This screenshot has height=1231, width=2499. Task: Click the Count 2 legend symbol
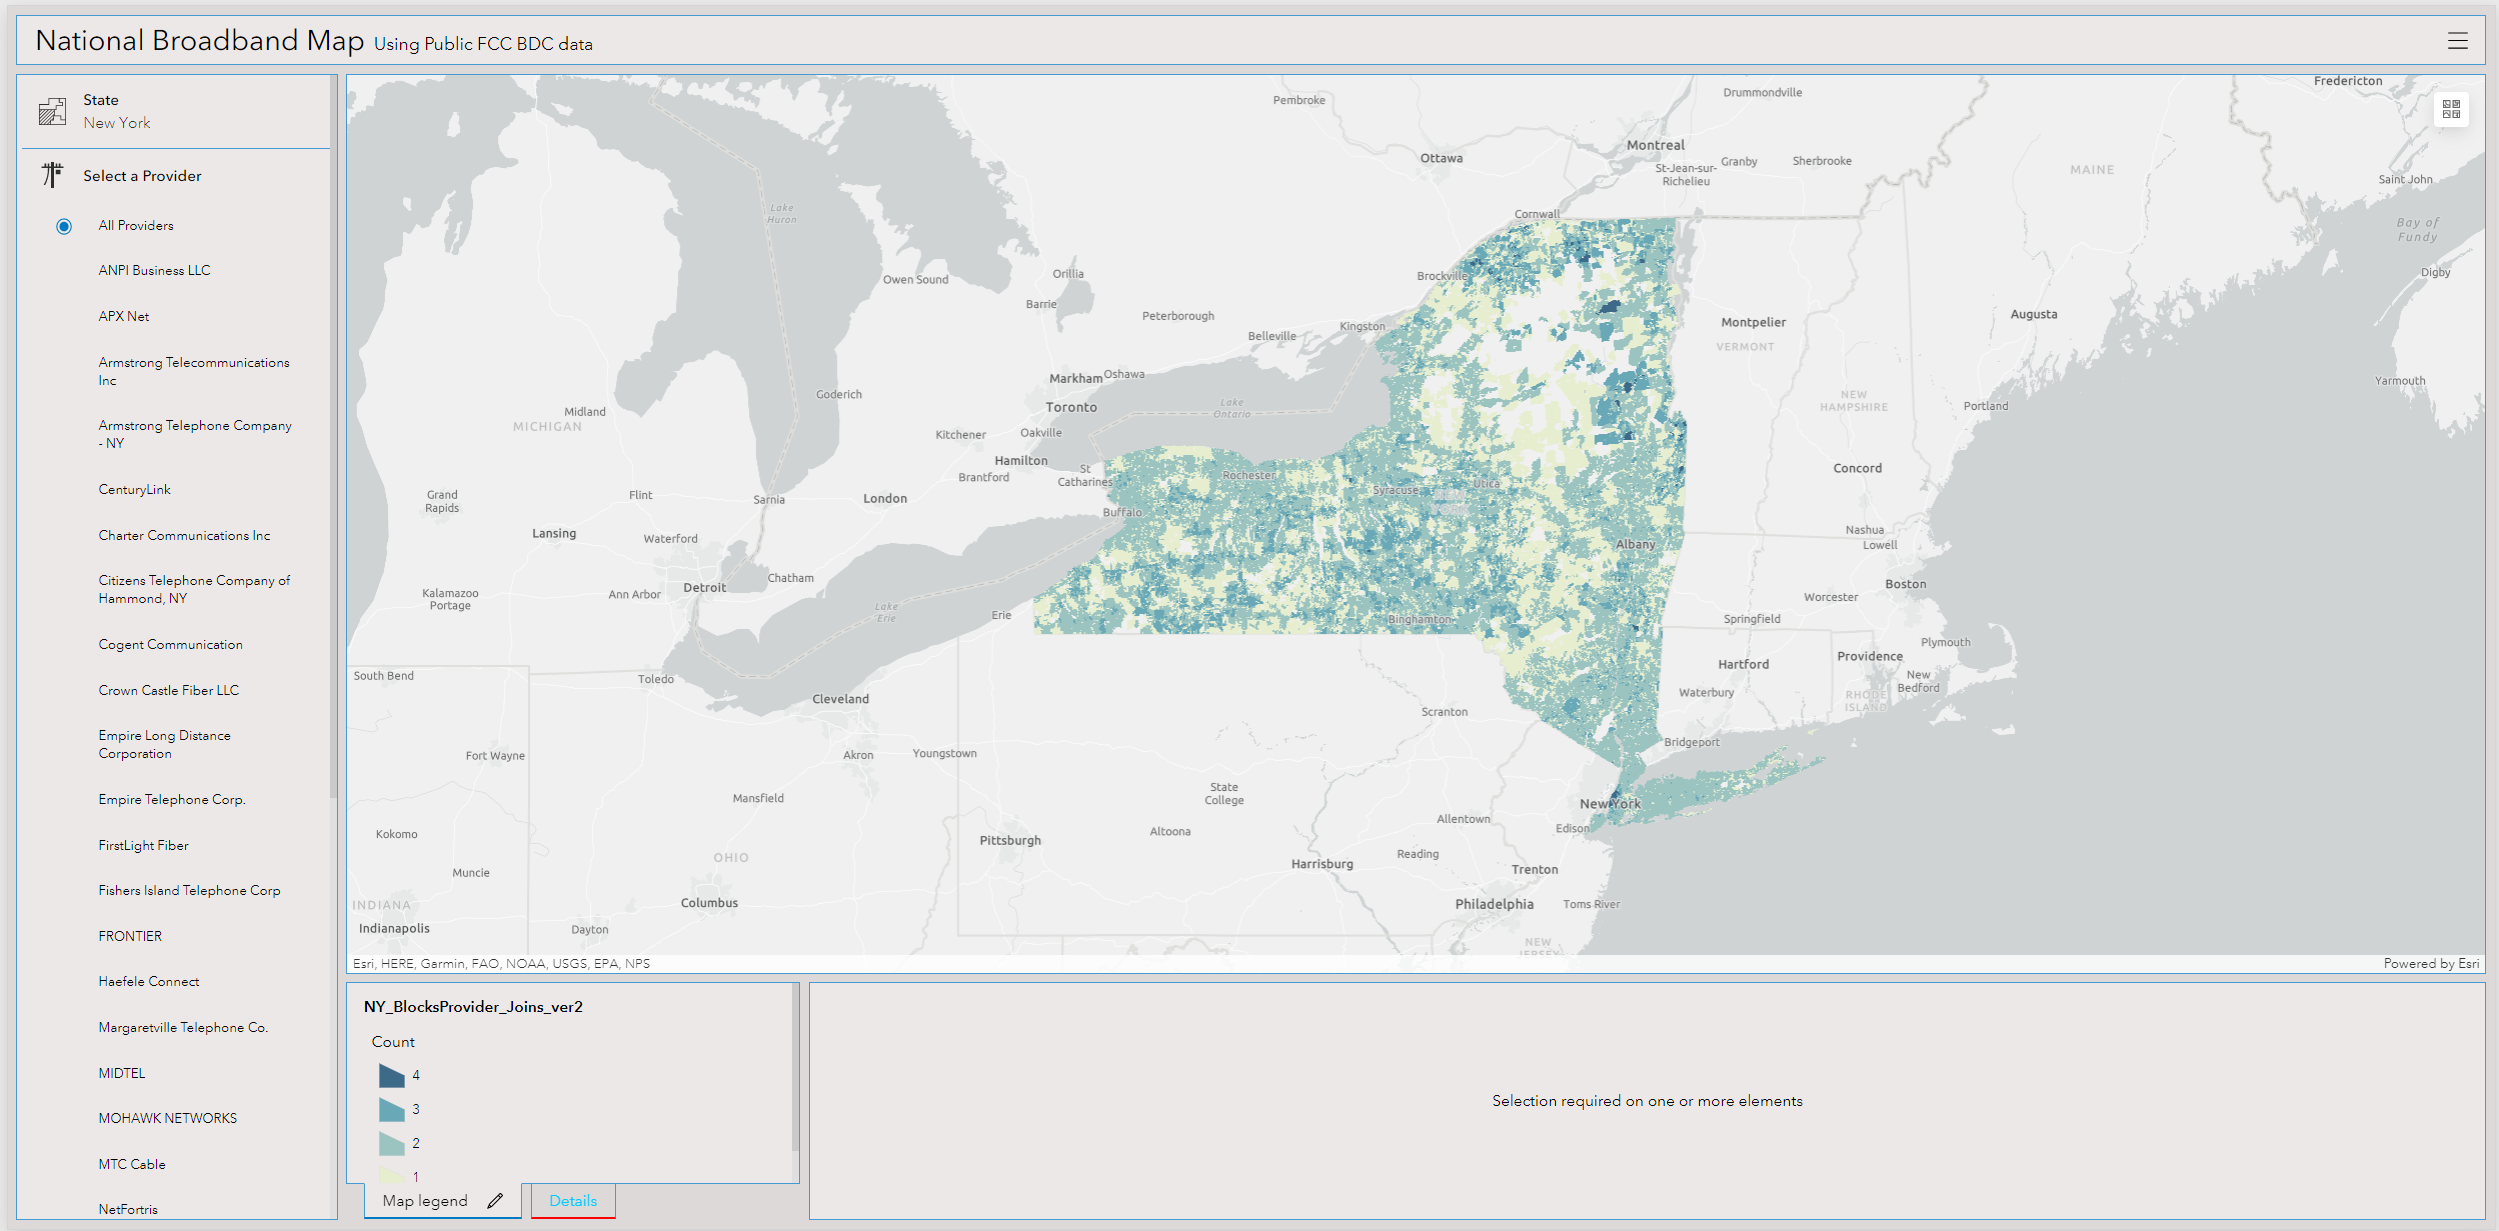coord(392,1144)
